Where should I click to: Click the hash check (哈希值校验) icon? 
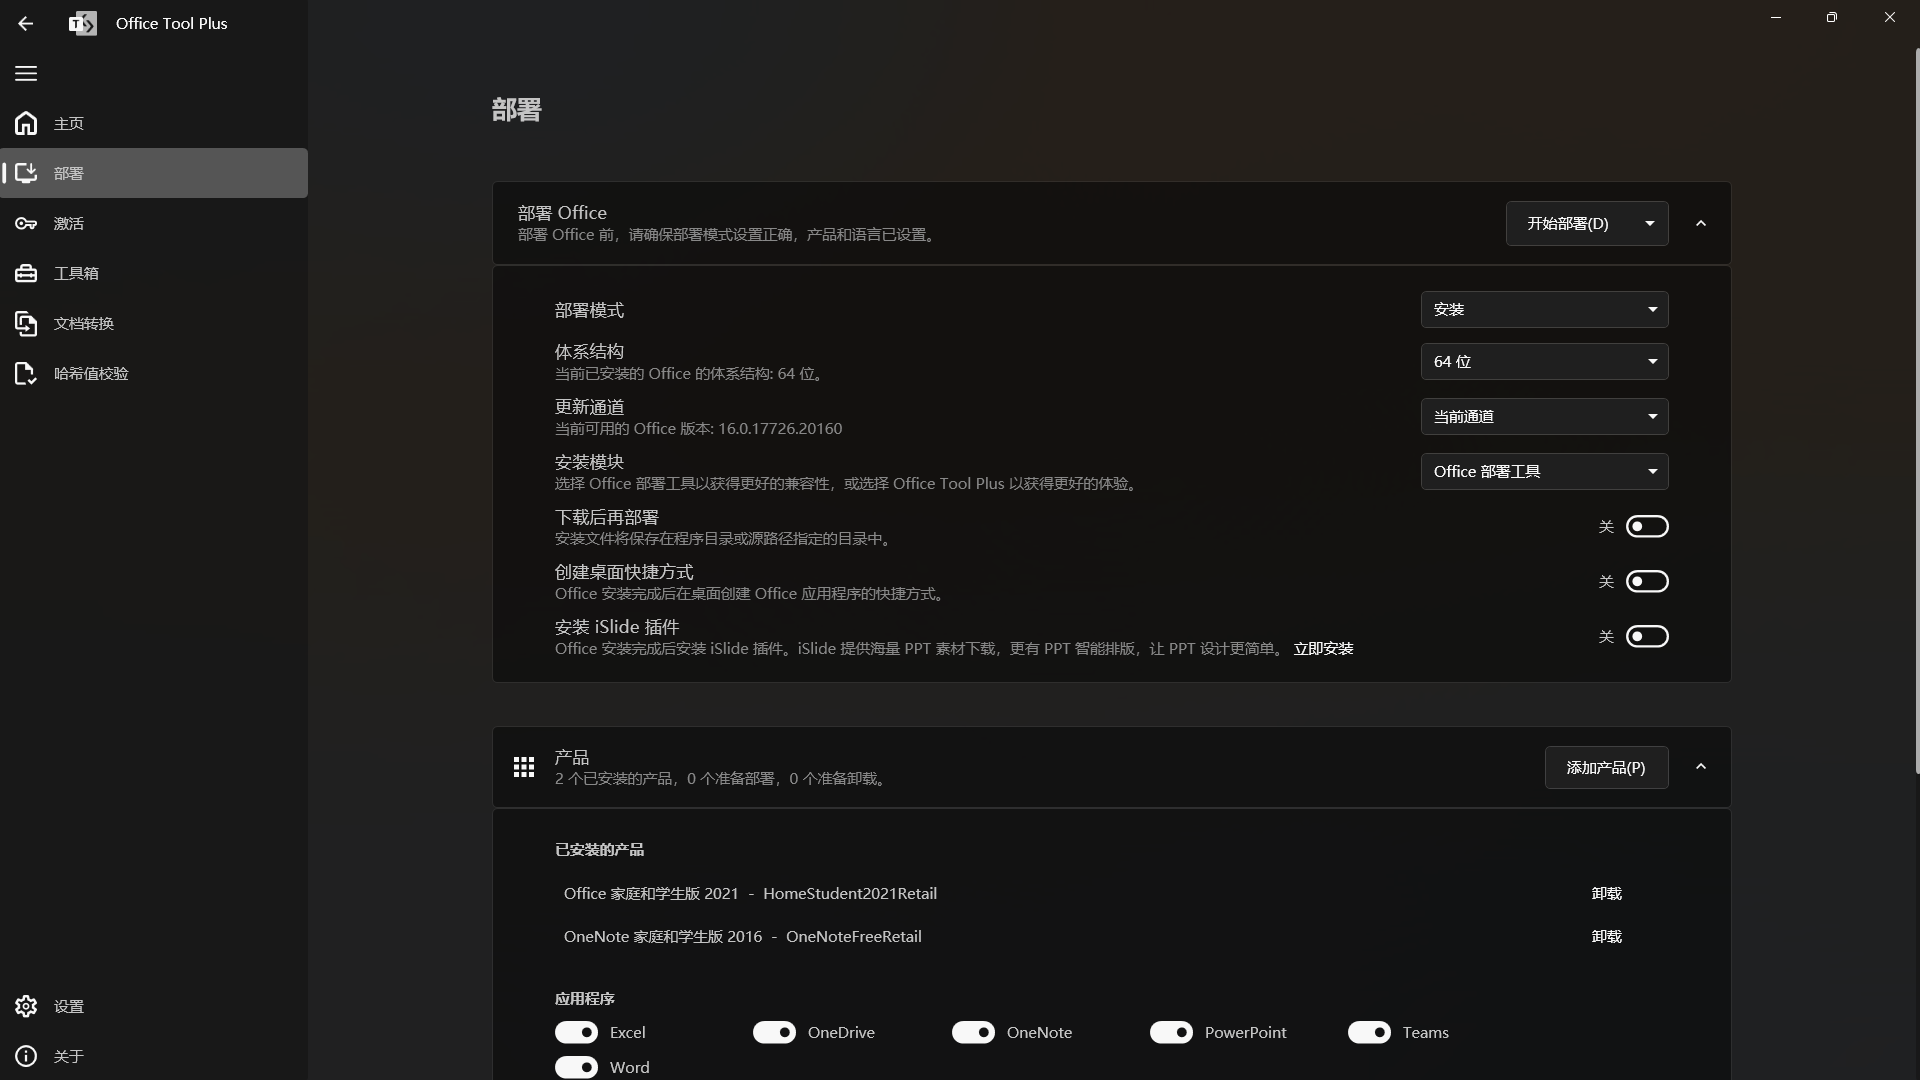click(26, 373)
